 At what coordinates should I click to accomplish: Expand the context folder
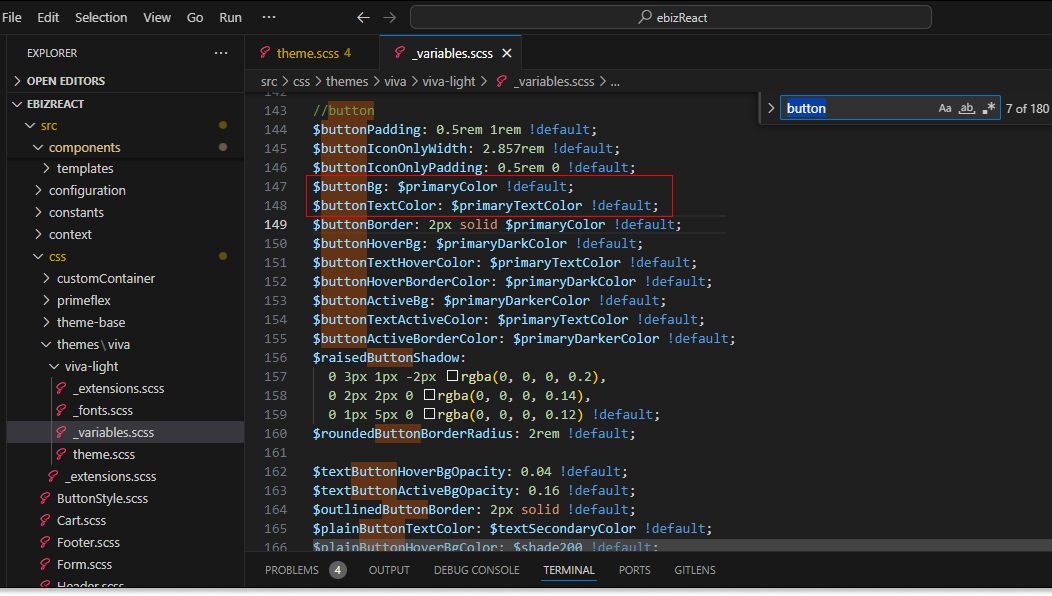point(38,234)
